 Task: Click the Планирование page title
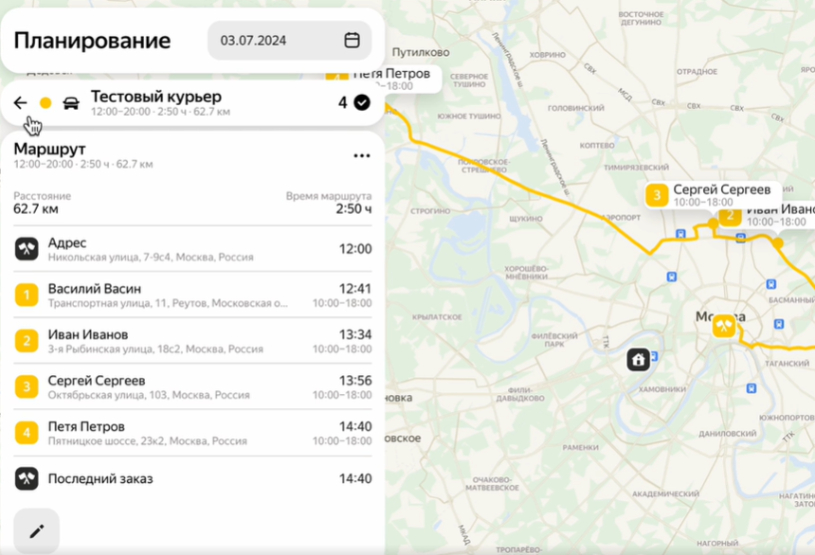coord(92,41)
